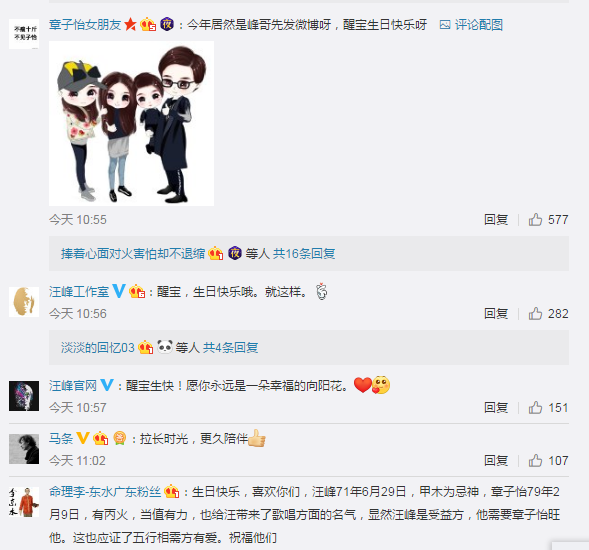
Task: Open 章子怡女朋友 avatar profile
Action: pos(24,34)
